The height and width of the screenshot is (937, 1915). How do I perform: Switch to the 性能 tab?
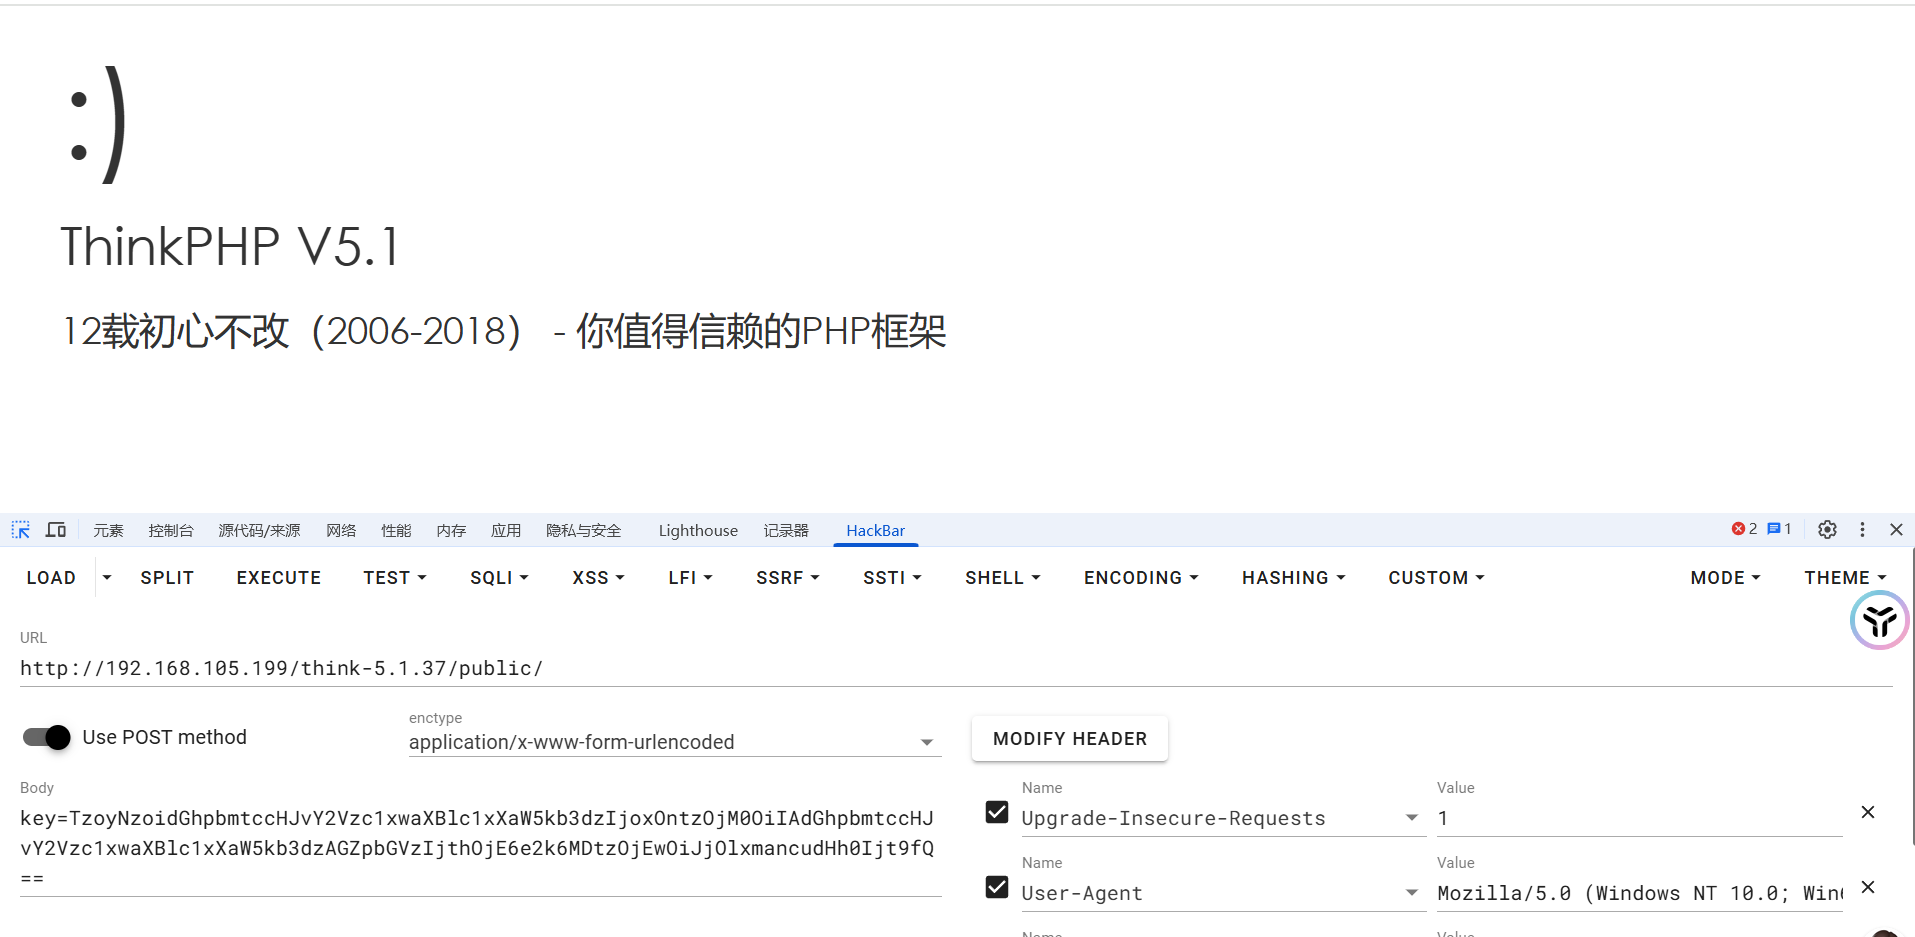(396, 530)
